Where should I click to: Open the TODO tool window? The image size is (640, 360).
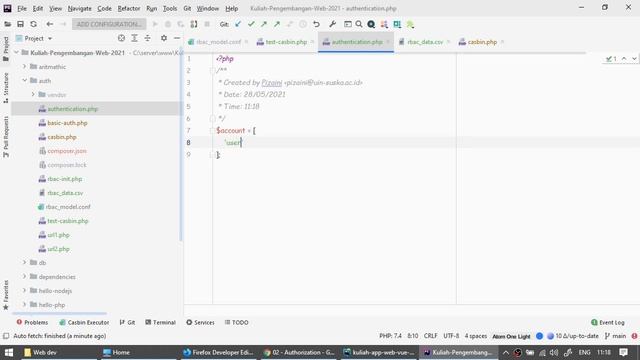(x=237, y=322)
